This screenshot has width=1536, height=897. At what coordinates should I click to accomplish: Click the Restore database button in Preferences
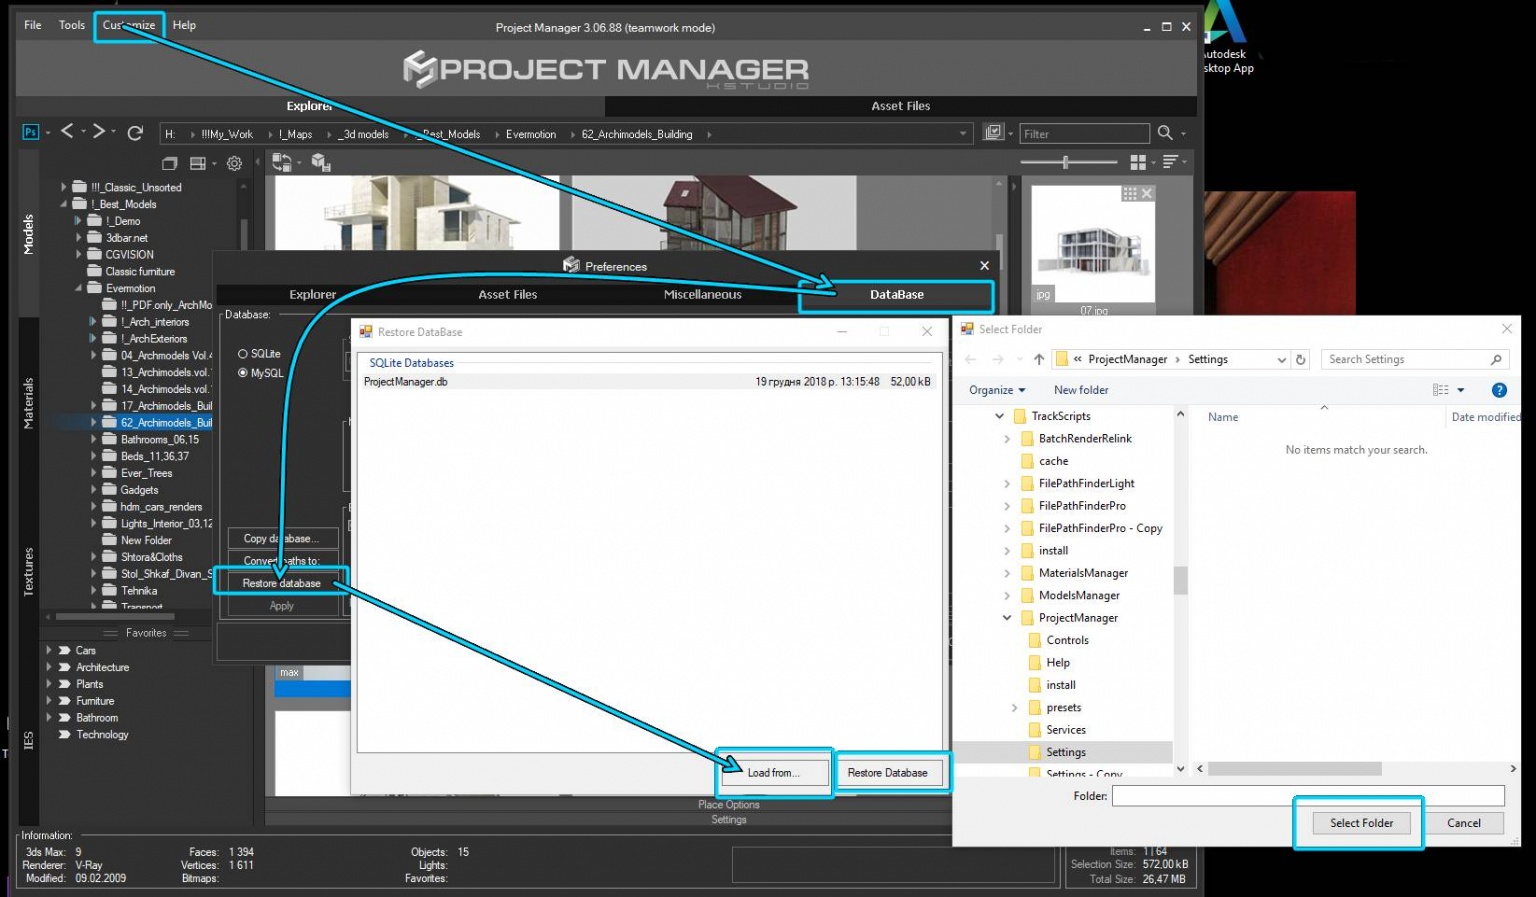[x=282, y=583]
